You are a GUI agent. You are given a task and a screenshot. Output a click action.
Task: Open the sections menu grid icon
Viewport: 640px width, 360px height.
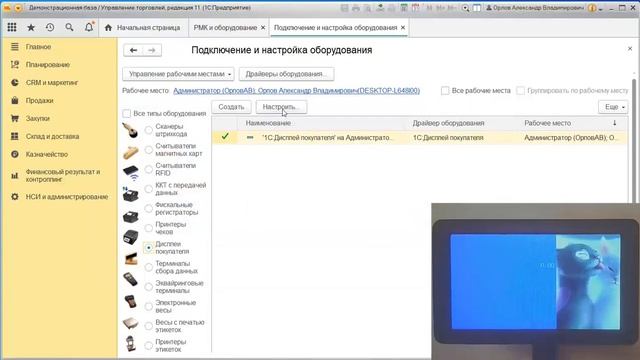coord(12,27)
